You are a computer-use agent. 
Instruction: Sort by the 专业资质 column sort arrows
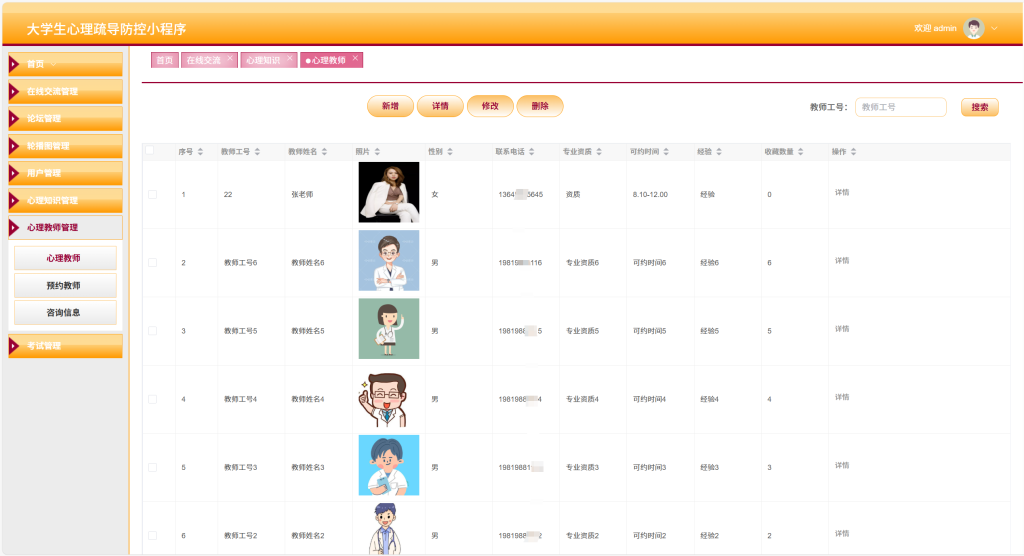pos(599,152)
